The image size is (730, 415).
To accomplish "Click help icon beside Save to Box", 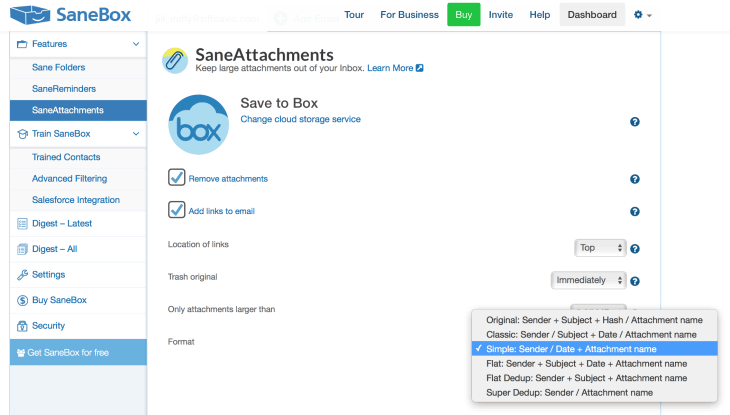I will coord(634,122).
